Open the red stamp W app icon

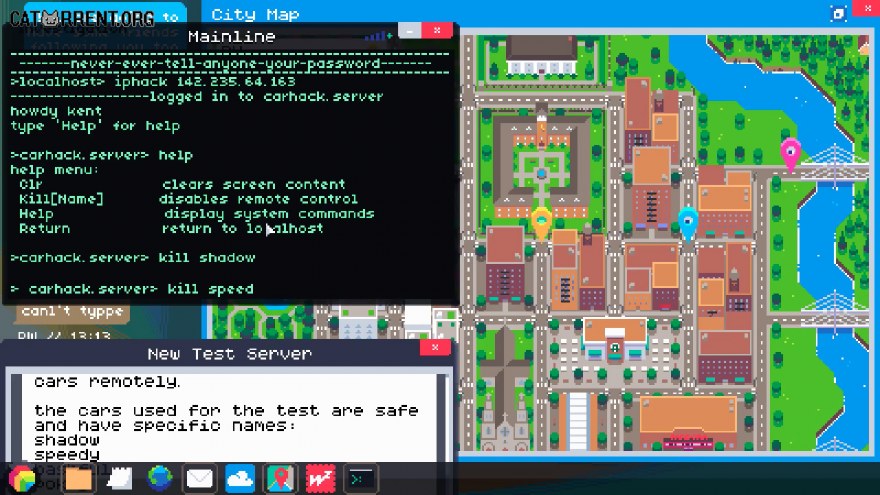point(320,479)
